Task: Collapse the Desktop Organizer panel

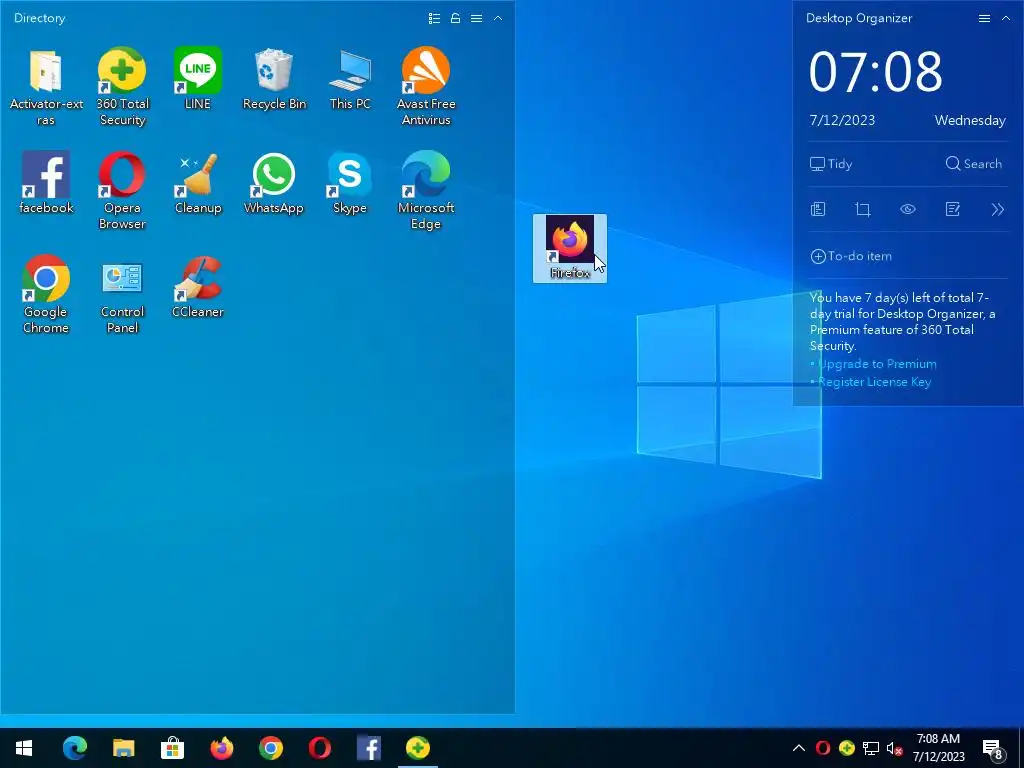Action: (x=1006, y=18)
